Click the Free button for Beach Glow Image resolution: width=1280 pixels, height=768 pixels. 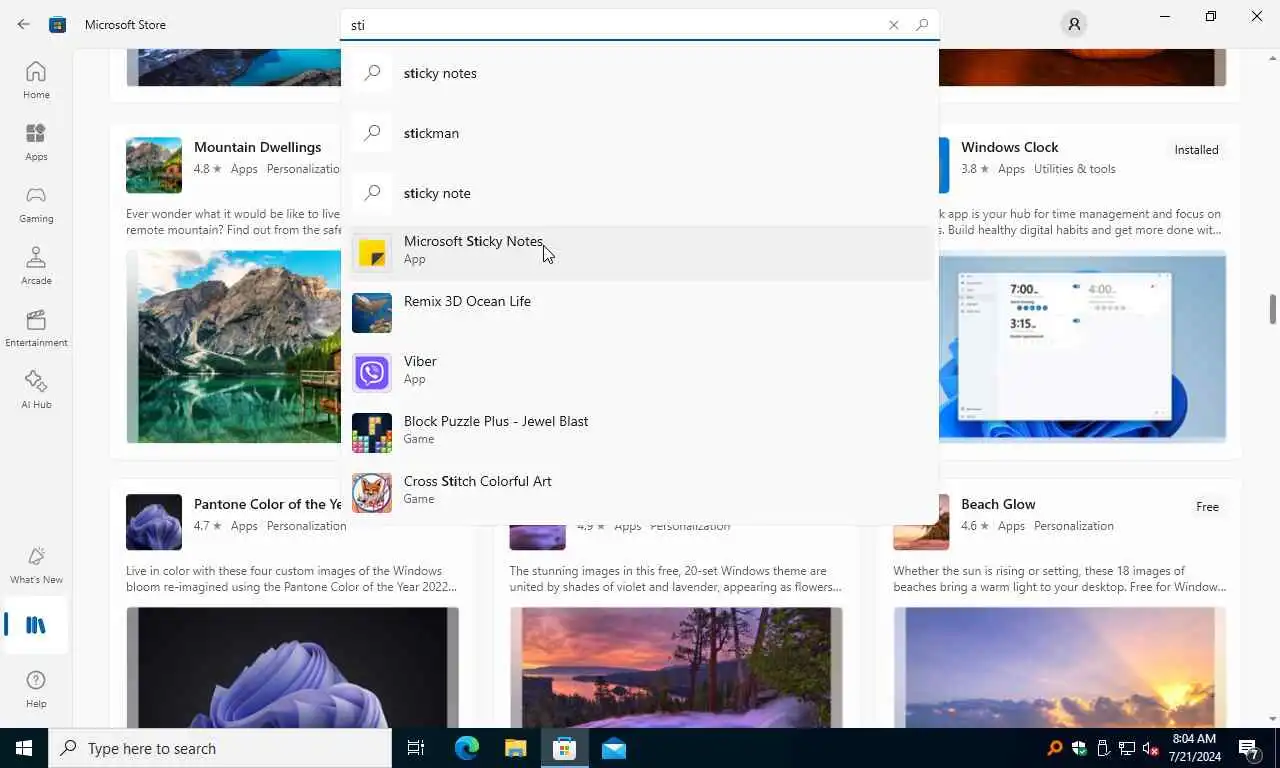pyautogui.click(x=1207, y=507)
